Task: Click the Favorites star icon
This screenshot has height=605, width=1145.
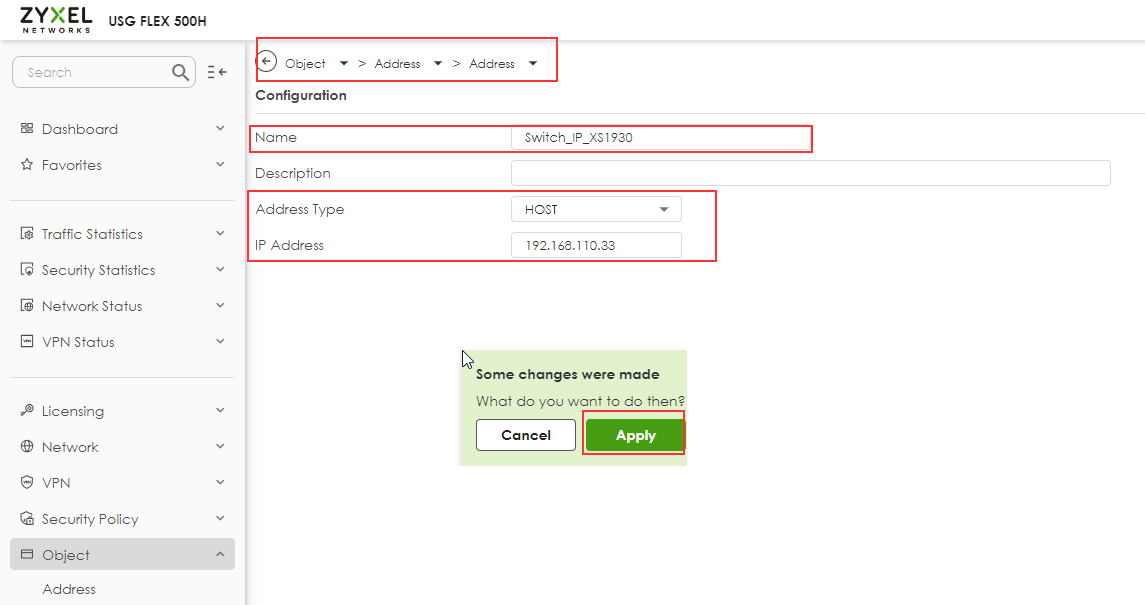Action: pos(27,165)
